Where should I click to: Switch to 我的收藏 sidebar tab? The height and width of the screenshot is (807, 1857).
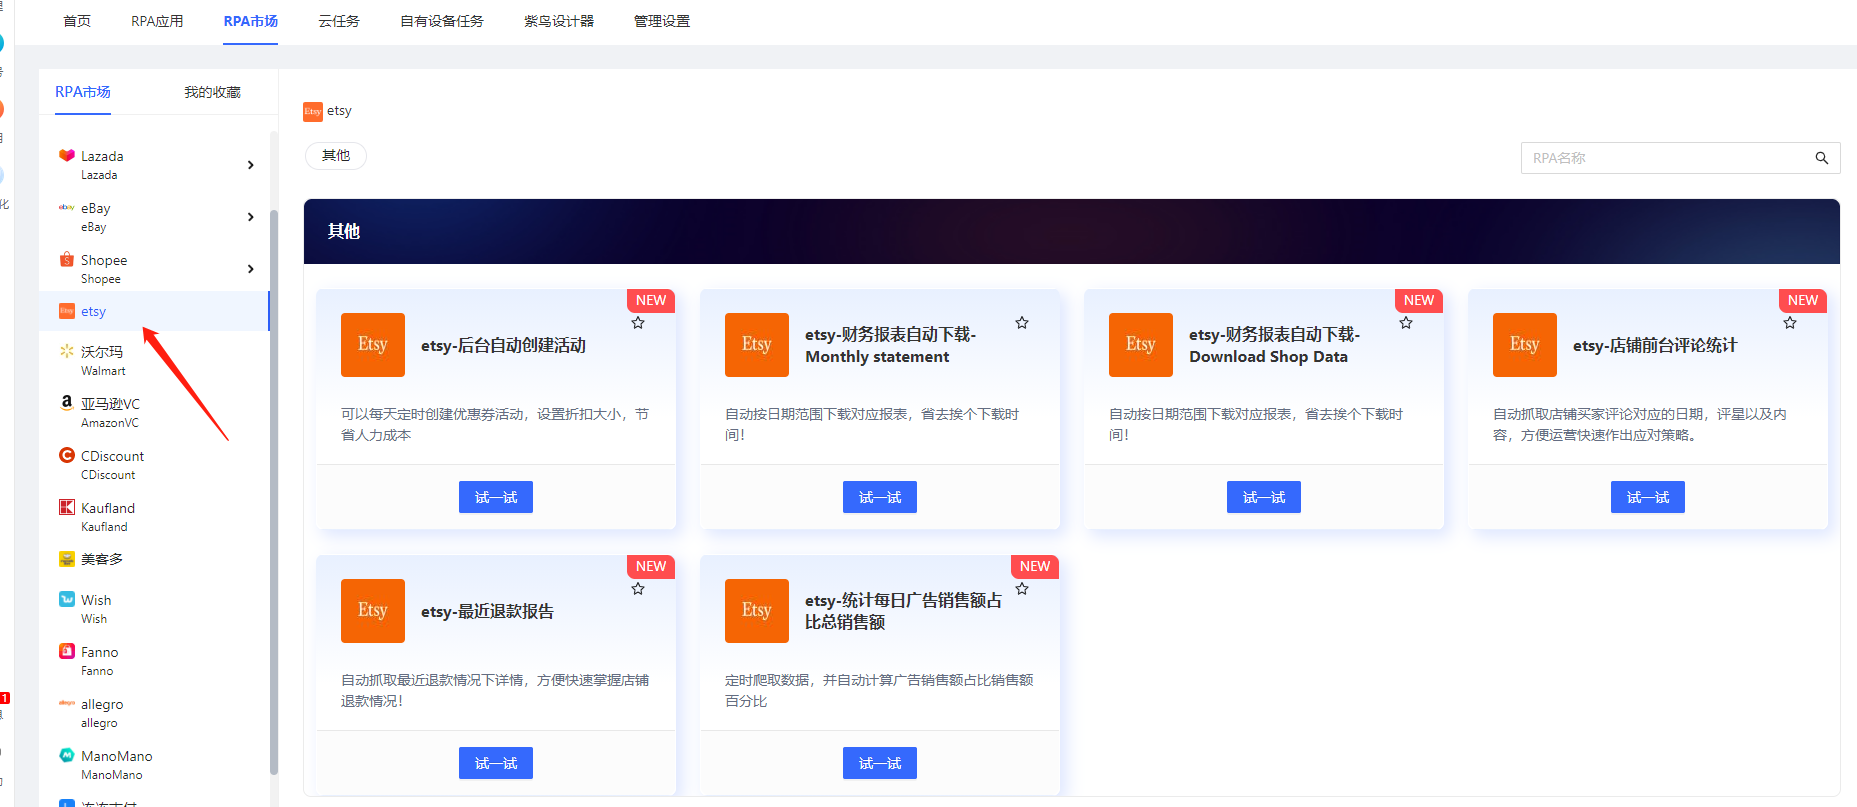click(x=212, y=92)
